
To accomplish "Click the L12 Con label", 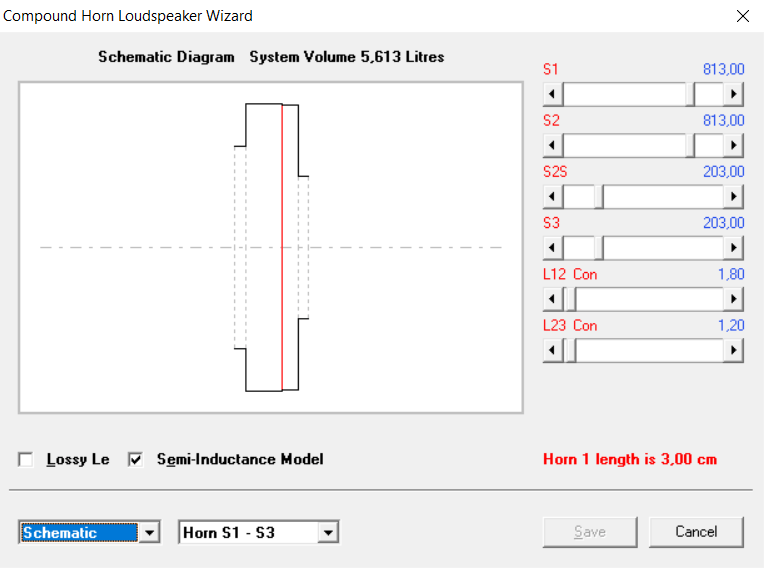I will pos(570,274).
